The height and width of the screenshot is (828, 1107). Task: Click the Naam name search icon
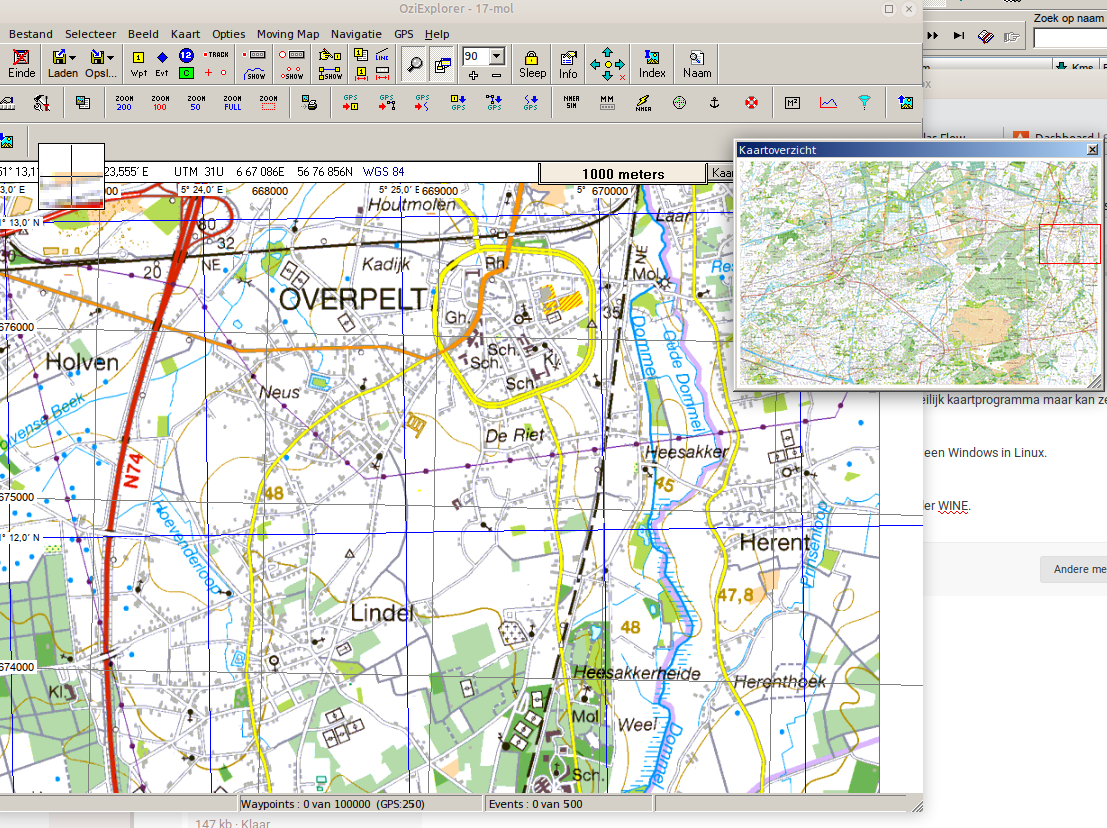pyautogui.click(x=697, y=63)
